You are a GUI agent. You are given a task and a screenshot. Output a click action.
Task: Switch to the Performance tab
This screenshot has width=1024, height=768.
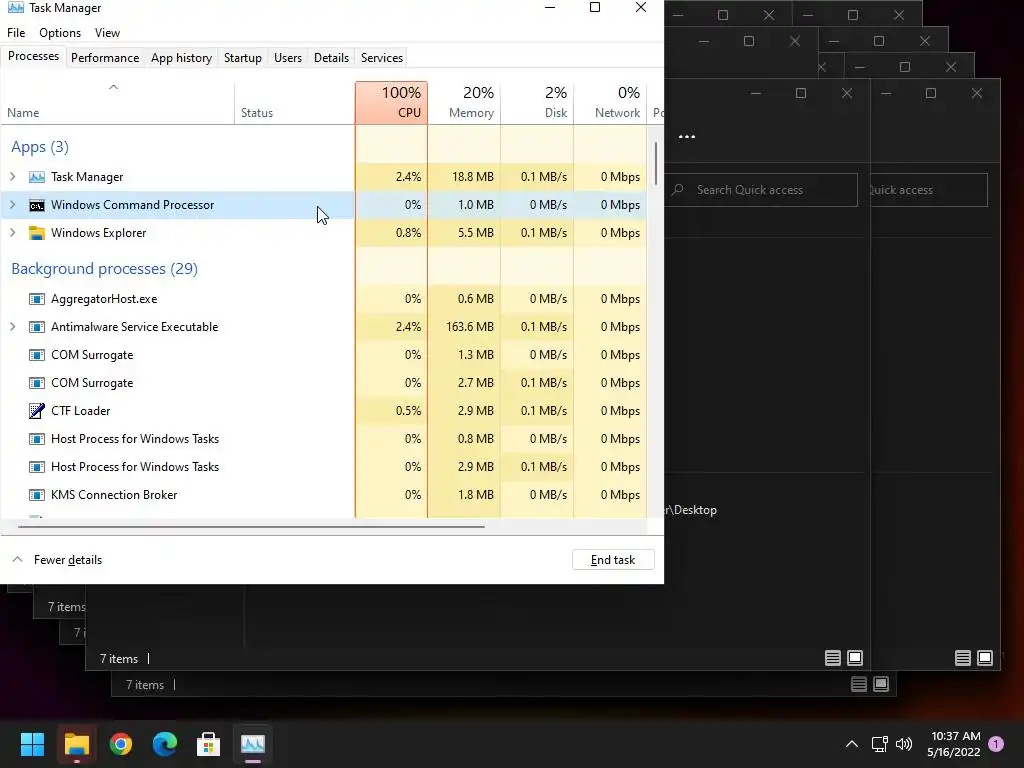point(104,57)
